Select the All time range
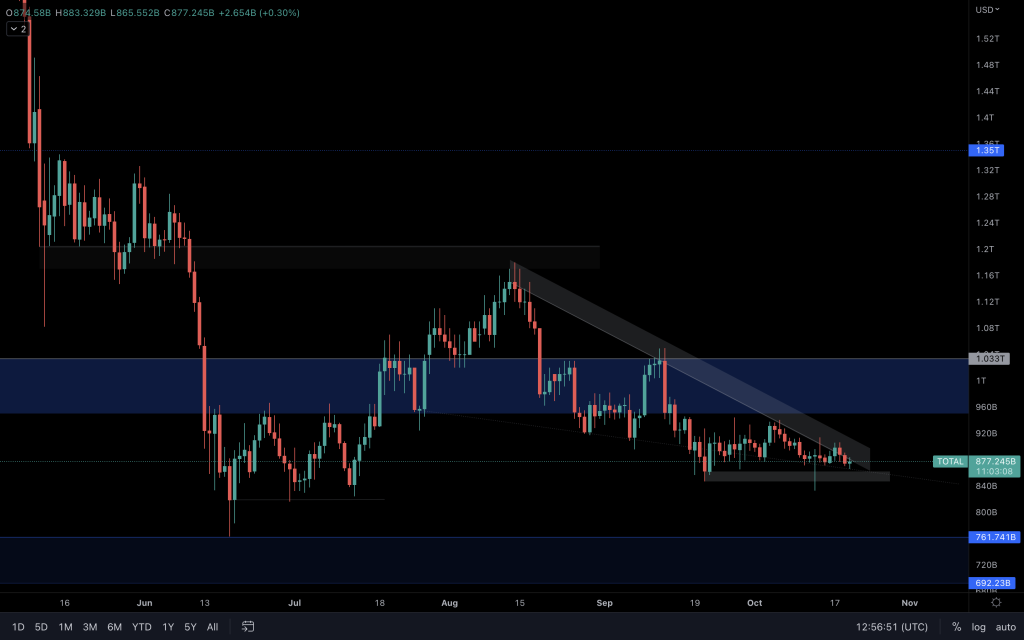The height and width of the screenshot is (640, 1024). coord(212,627)
